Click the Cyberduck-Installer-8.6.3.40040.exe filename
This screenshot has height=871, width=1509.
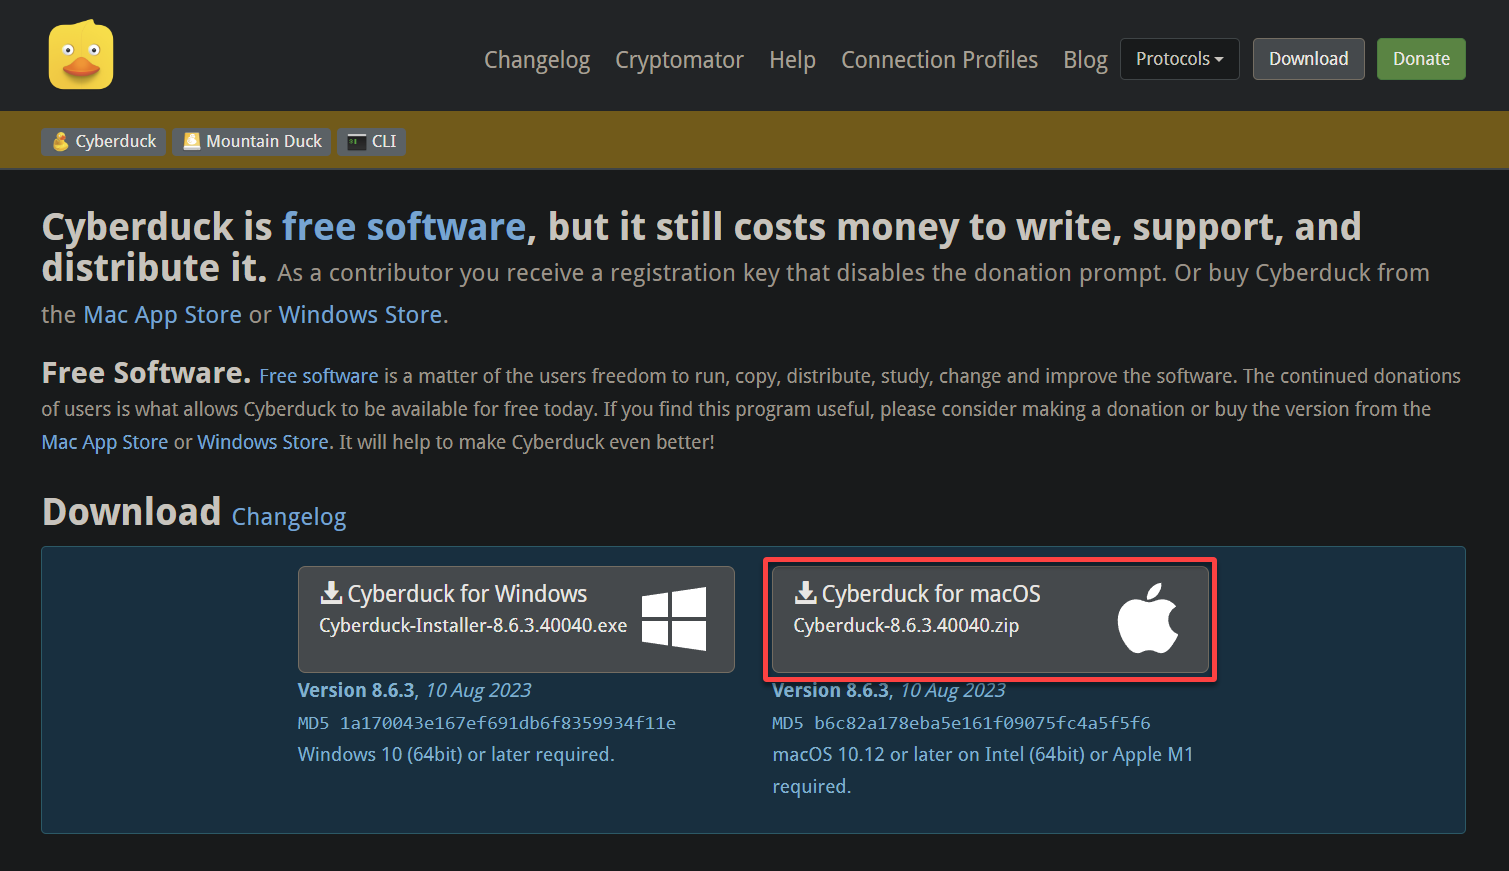click(473, 626)
